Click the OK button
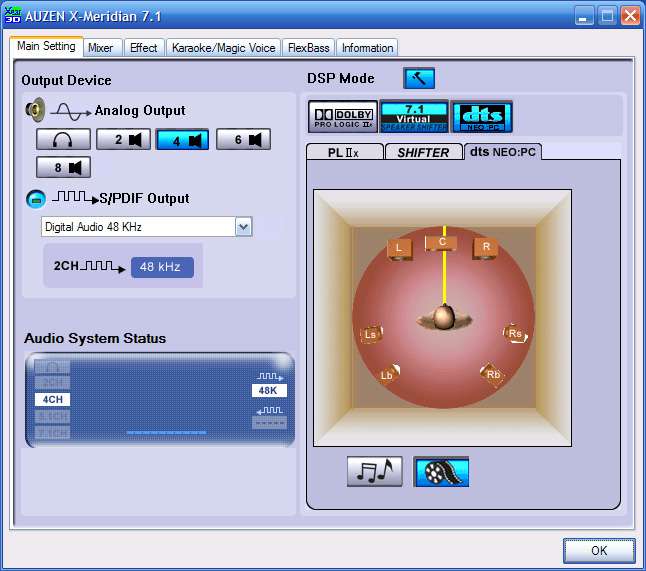Image resolution: width=646 pixels, height=571 pixels. 599,550
